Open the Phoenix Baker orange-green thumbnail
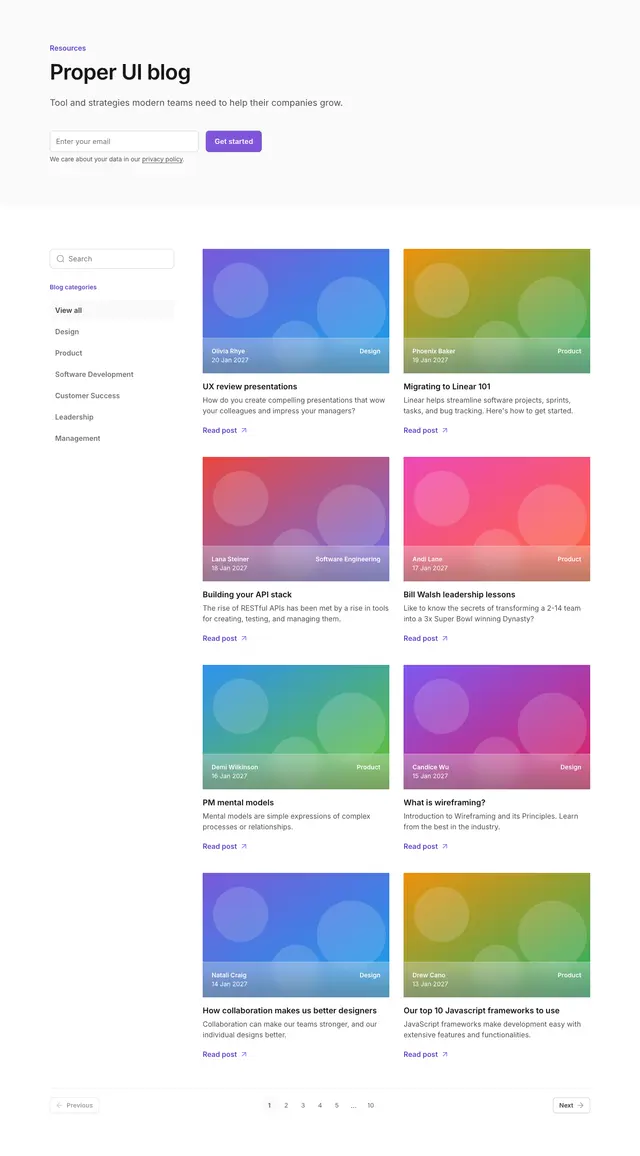This screenshot has height=1156, width=640. click(x=496, y=311)
